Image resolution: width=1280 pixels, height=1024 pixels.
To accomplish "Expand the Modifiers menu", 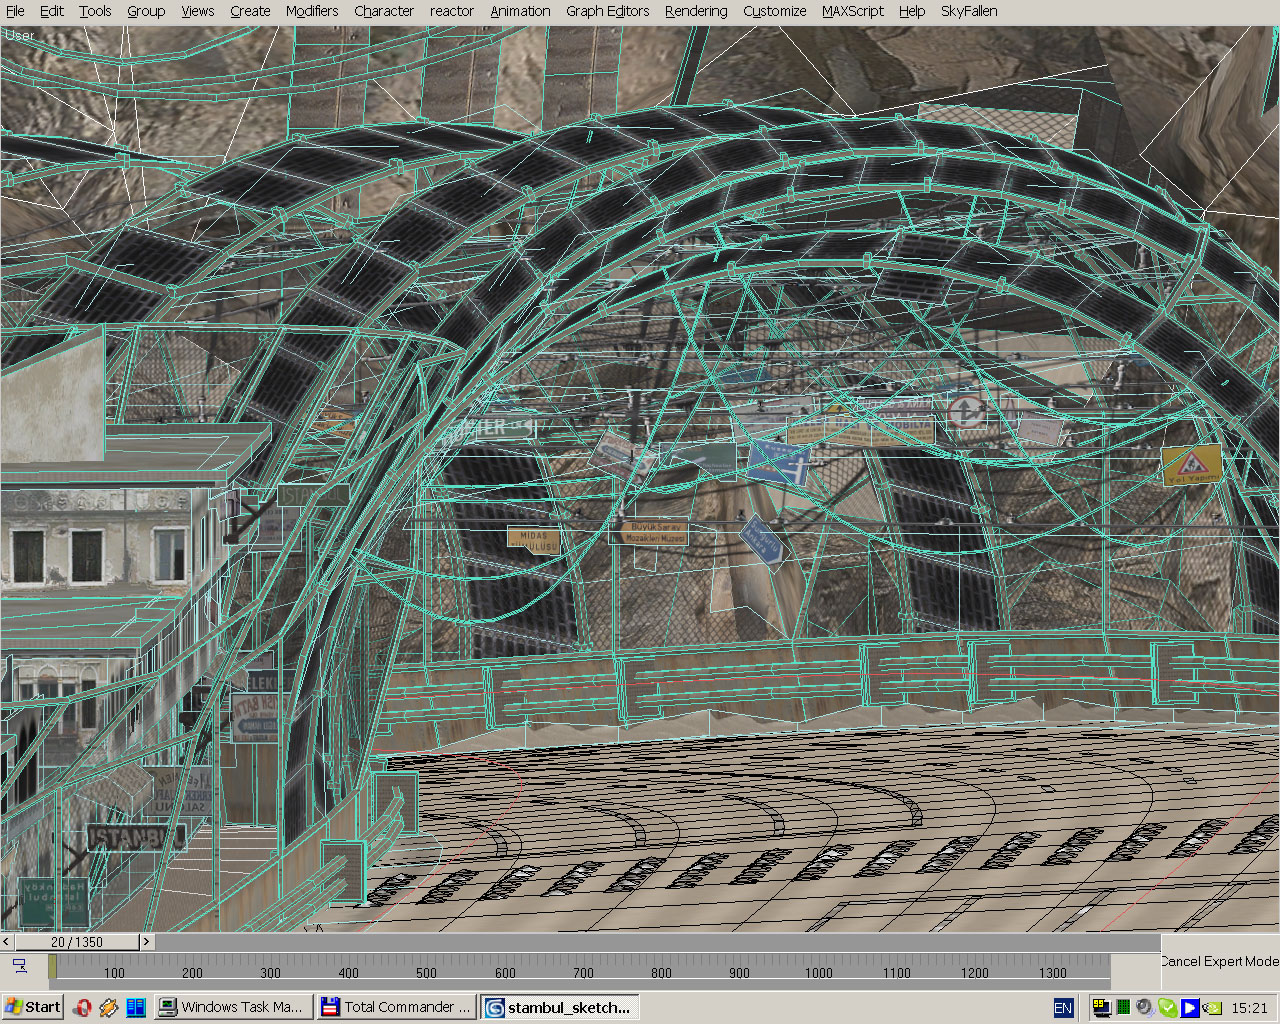I will (312, 11).
